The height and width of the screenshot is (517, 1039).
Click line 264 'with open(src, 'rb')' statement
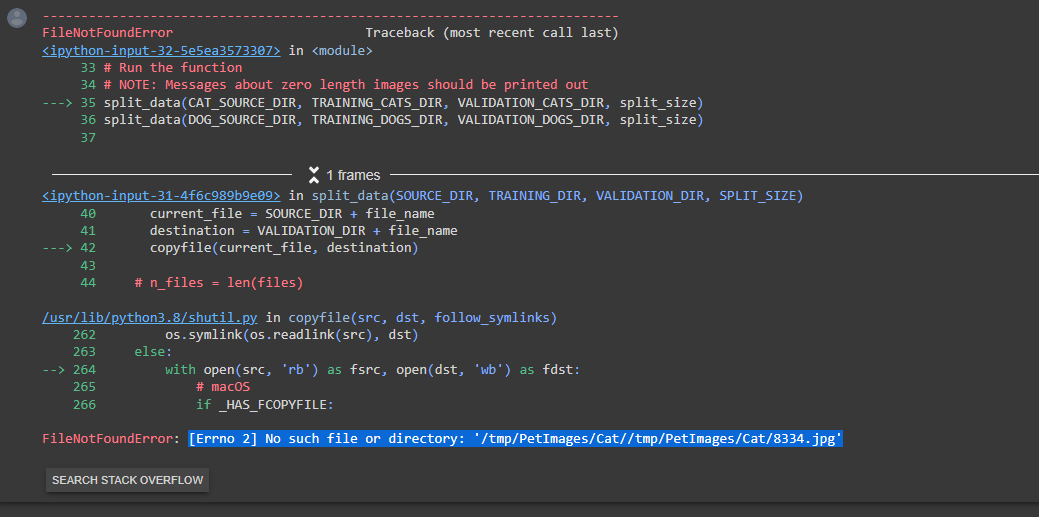coord(372,369)
